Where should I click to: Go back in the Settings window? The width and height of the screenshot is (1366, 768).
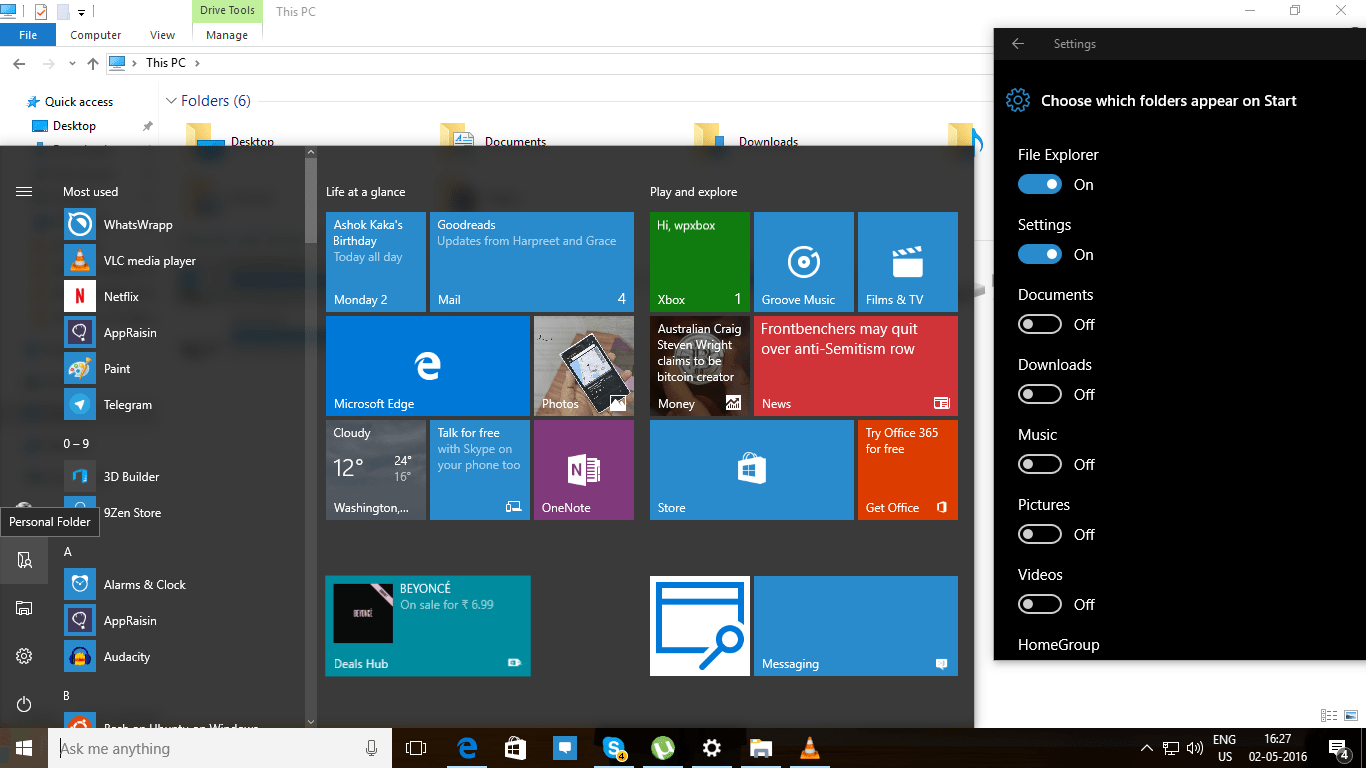click(x=1018, y=44)
